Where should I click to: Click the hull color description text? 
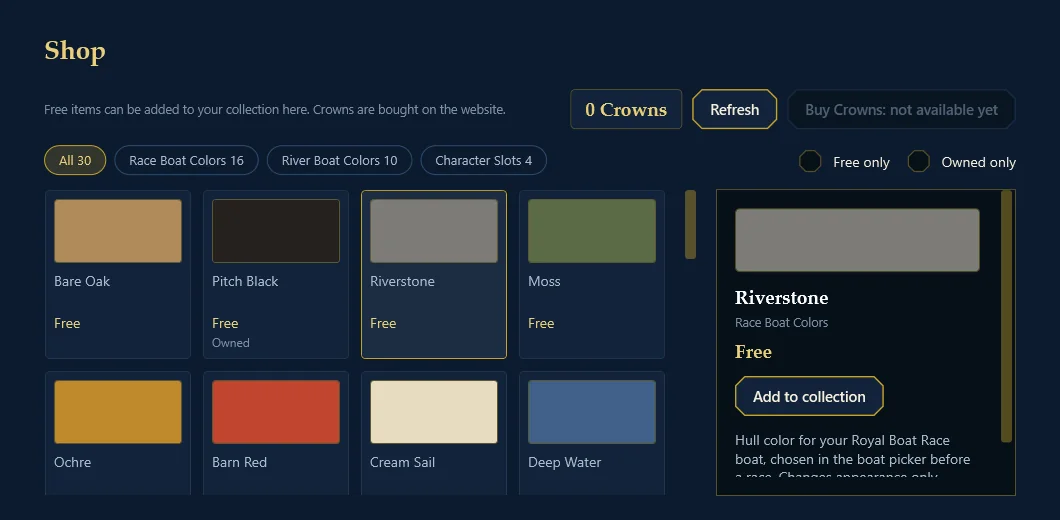[x=852, y=458]
